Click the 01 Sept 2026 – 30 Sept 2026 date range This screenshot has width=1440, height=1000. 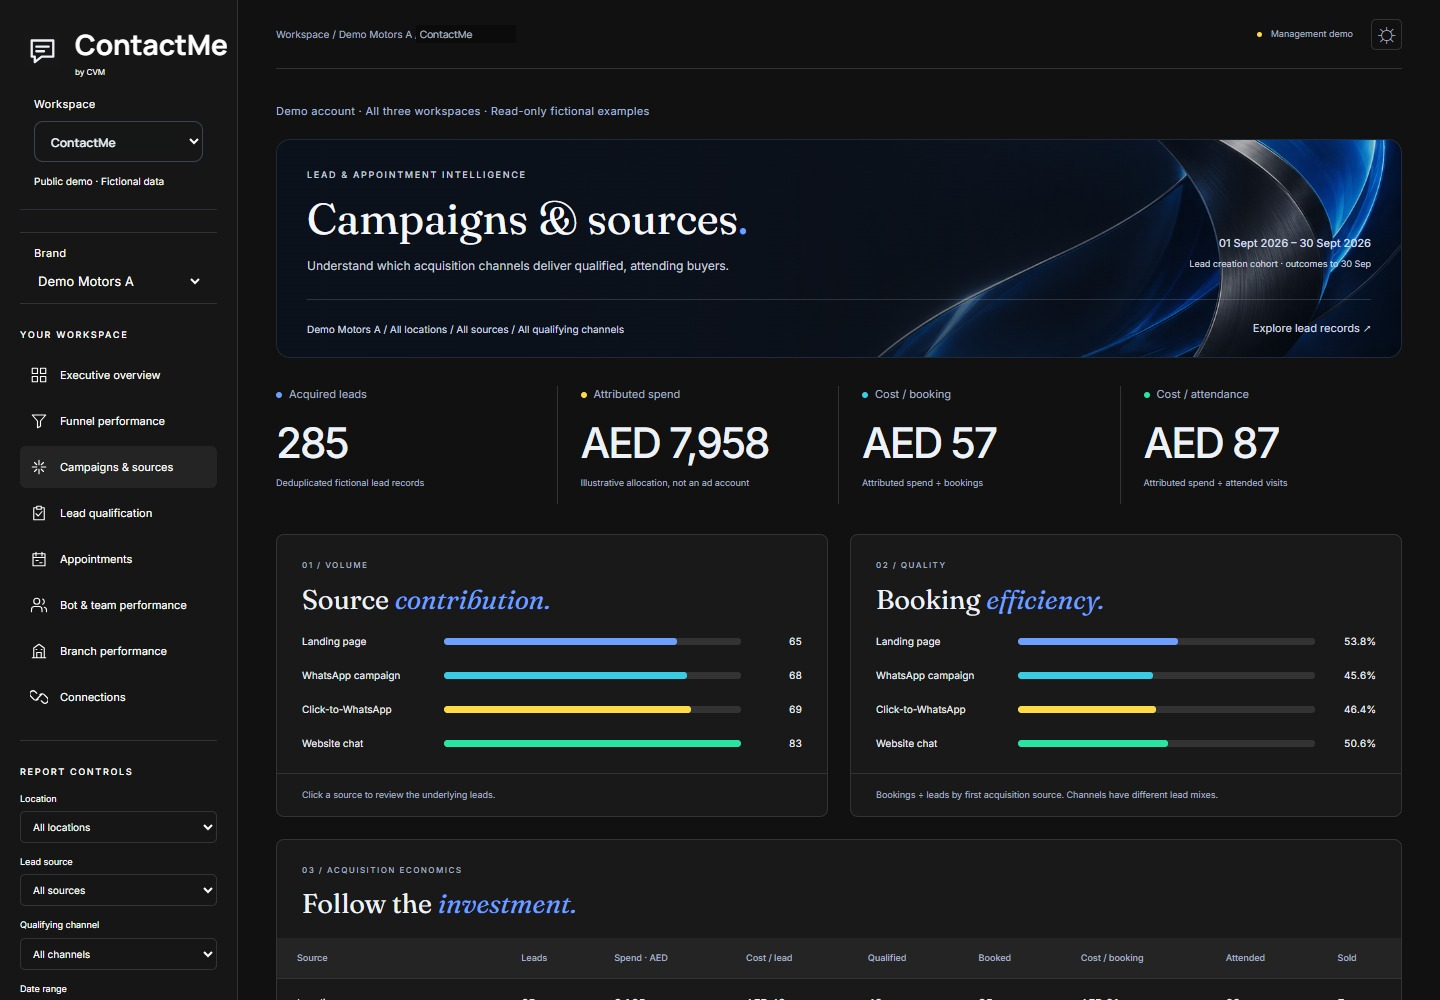click(x=1294, y=243)
